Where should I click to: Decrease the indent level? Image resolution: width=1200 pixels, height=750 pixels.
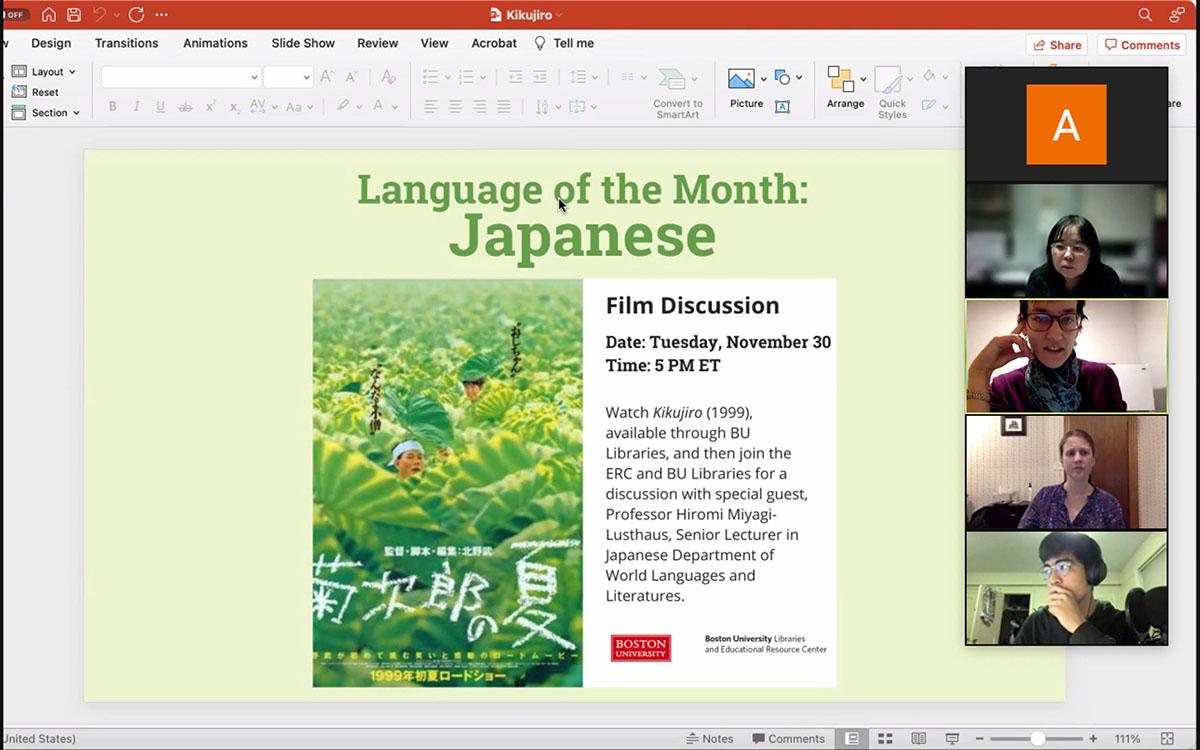[x=516, y=77]
